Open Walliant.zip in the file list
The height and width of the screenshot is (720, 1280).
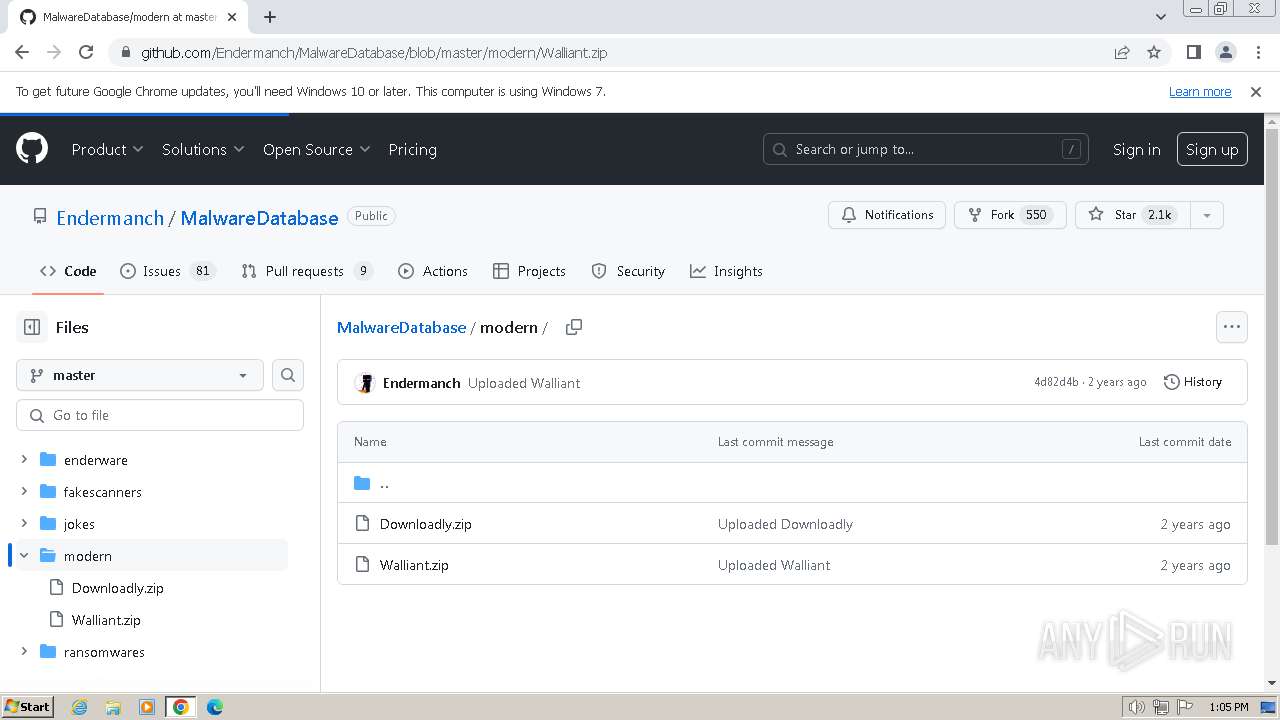point(414,565)
